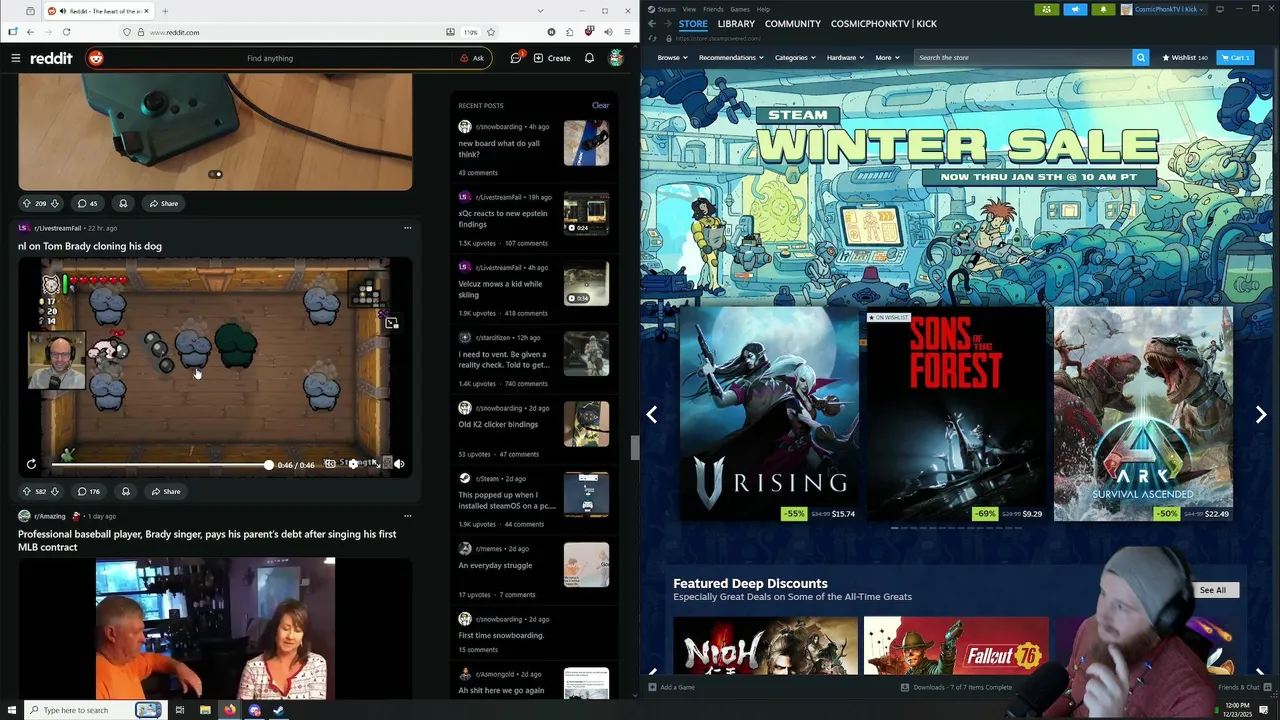The height and width of the screenshot is (720, 1280).
Task: Upvote the post with 209 votes
Action: click(x=27, y=203)
